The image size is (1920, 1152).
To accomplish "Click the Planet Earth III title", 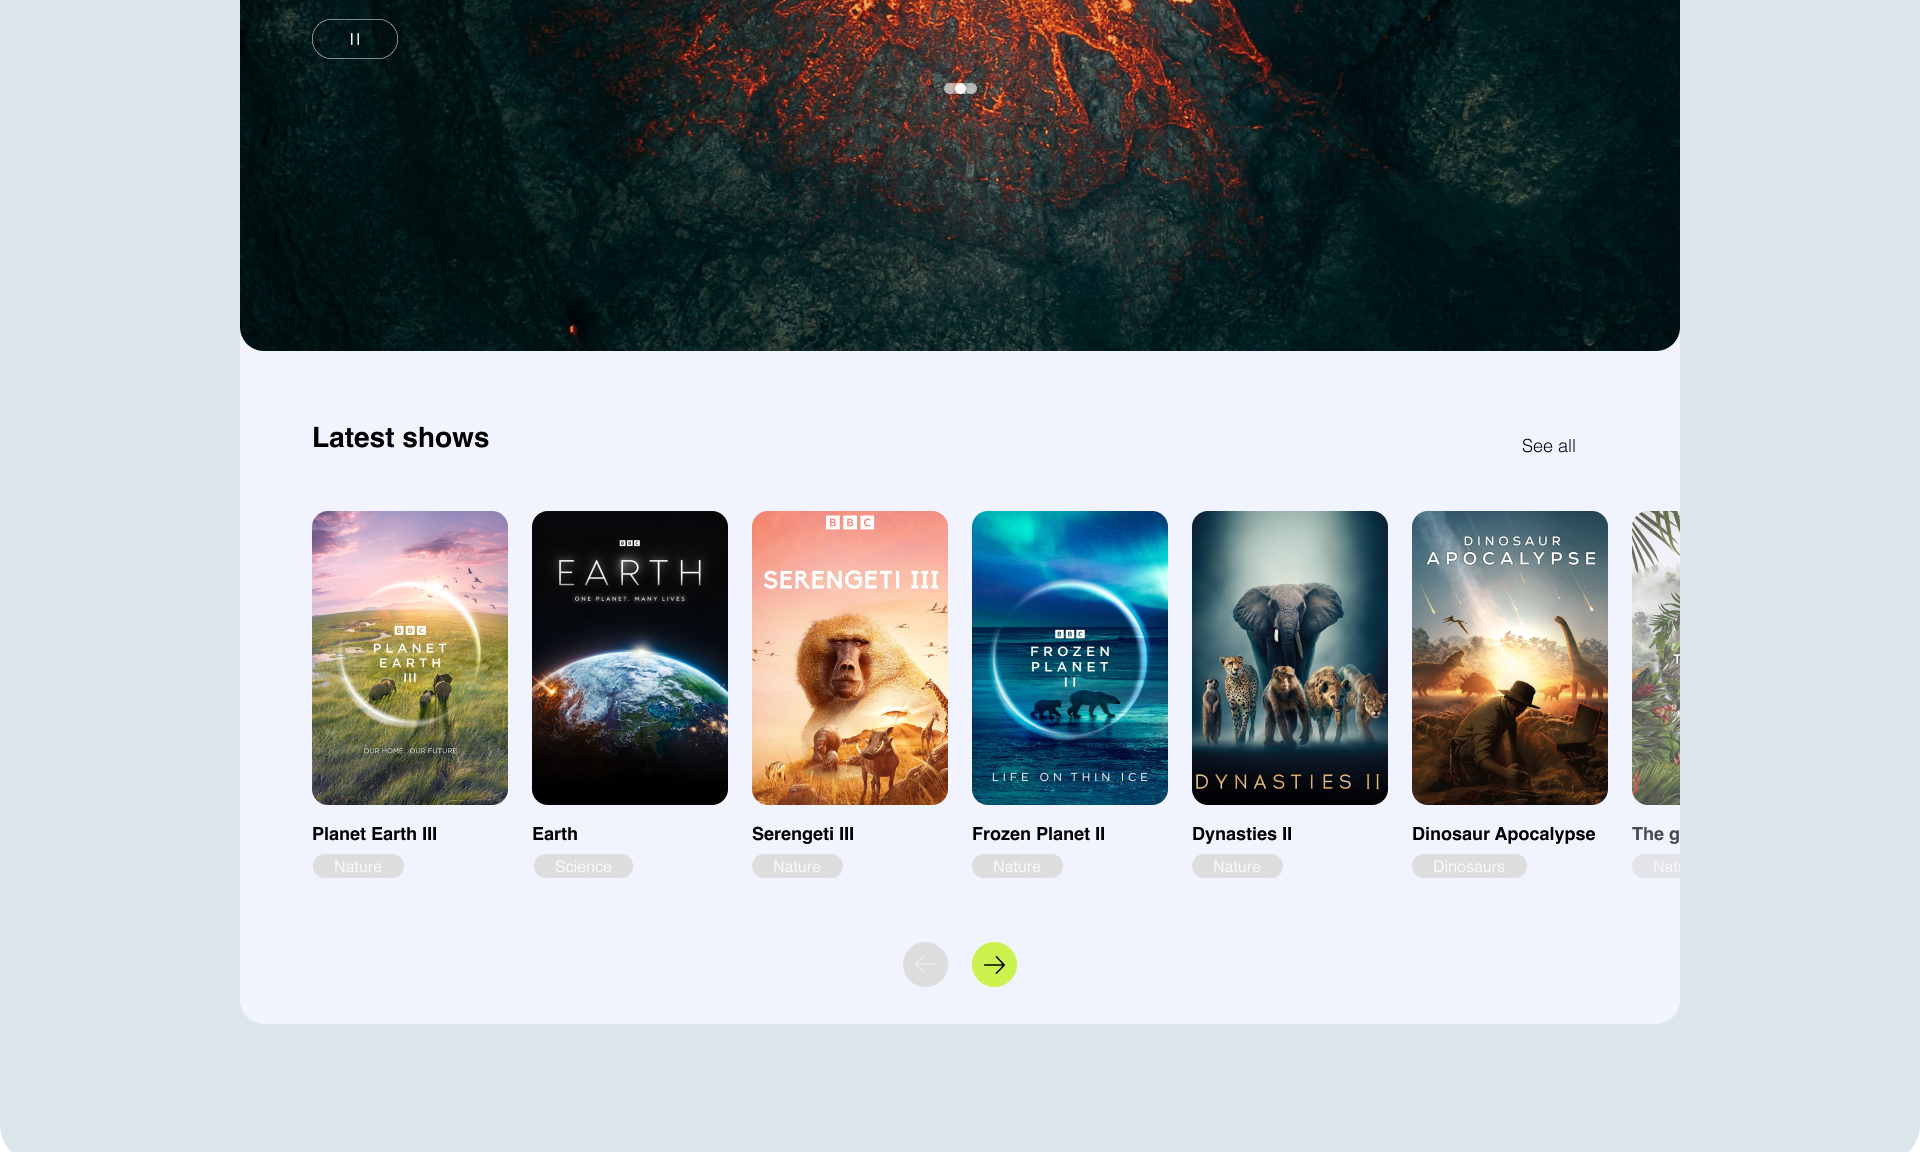I will pos(374,834).
